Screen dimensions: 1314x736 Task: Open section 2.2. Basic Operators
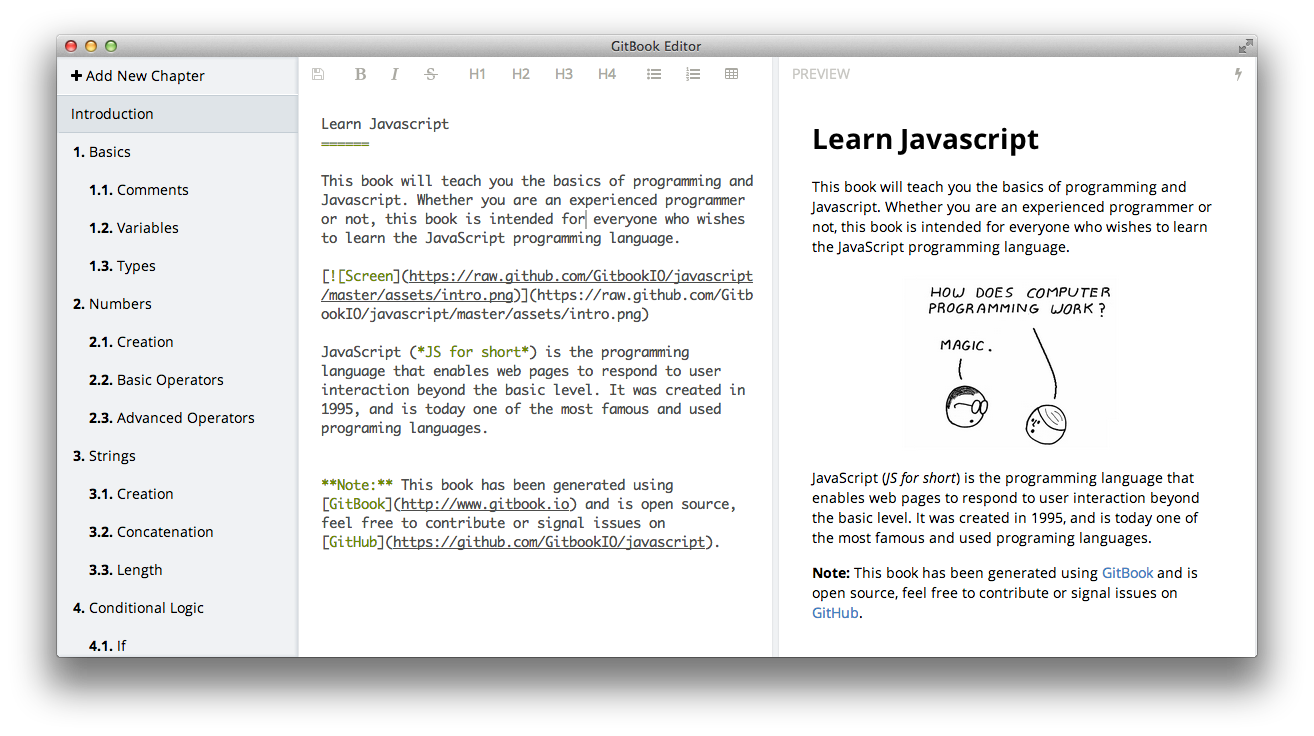178,380
